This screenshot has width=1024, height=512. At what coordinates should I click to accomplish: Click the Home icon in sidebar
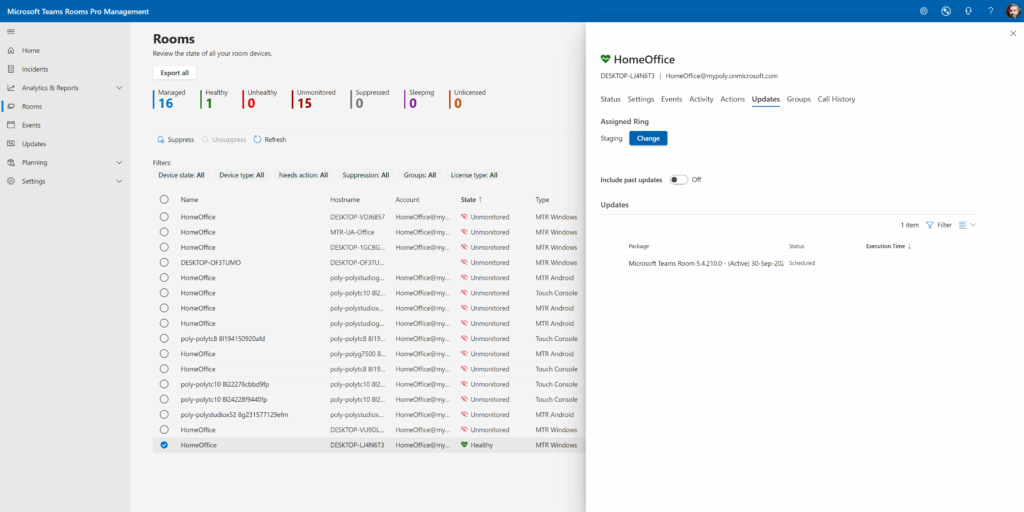(x=10, y=50)
